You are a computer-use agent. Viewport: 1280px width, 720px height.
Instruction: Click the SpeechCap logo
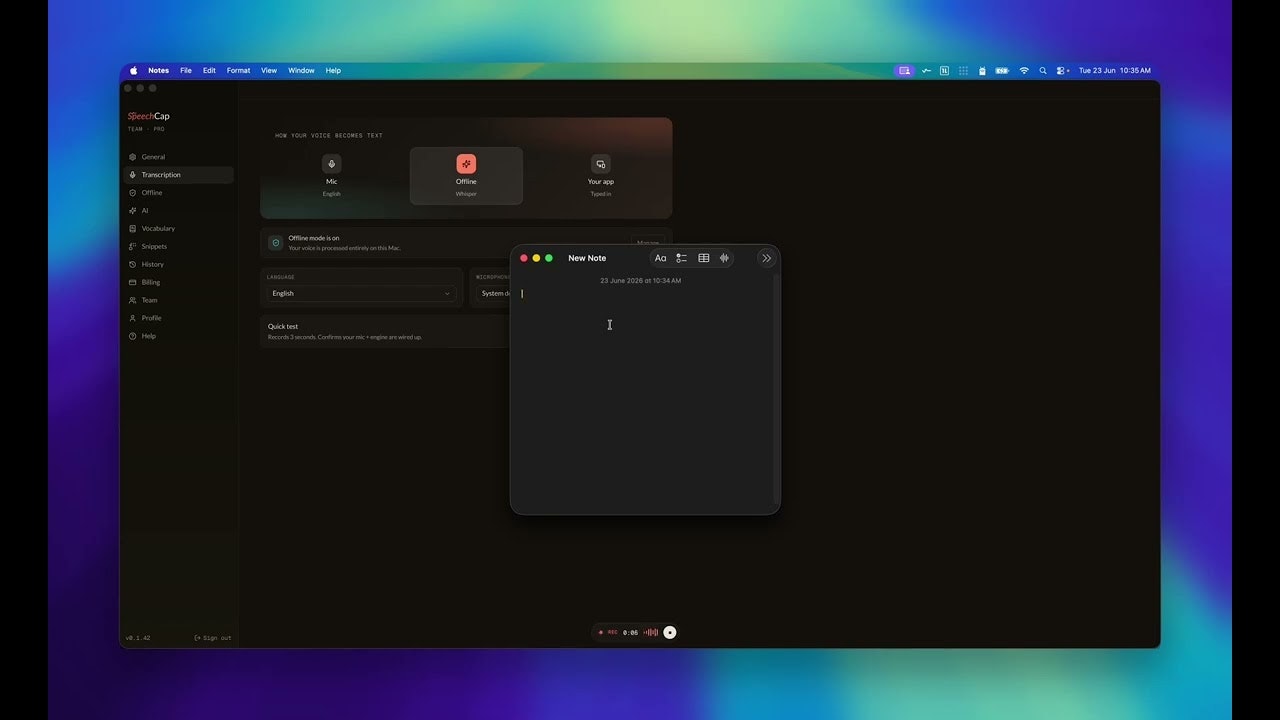click(x=149, y=116)
